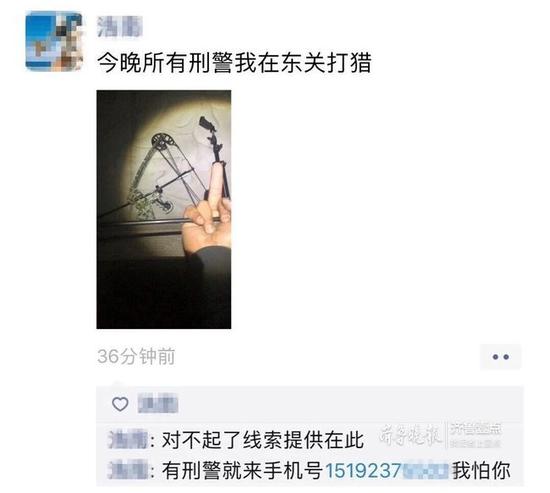Click the 齐鲁晚报 watermark logo
The image size is (550, 493).
410,435
